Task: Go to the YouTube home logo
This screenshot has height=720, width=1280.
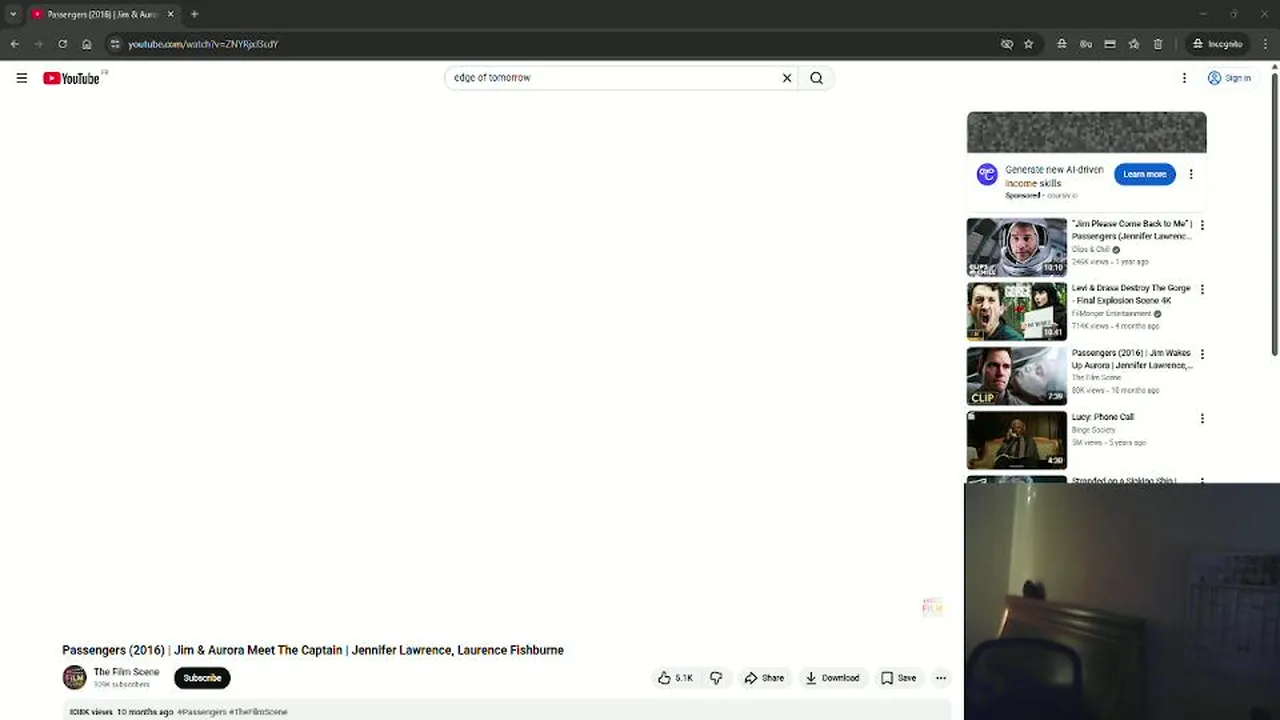Action: pyautogui.click(x=71, y=78)
